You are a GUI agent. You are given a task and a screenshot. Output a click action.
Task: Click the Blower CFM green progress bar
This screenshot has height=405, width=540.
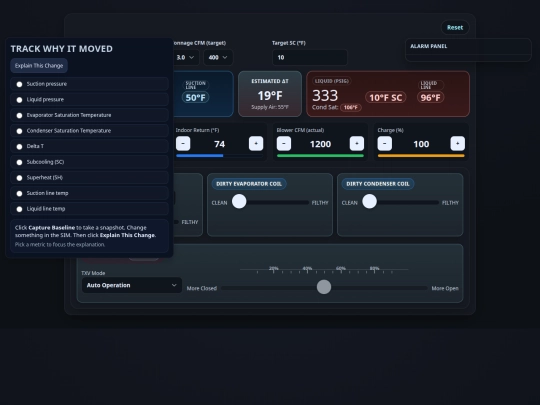[320, 156]
